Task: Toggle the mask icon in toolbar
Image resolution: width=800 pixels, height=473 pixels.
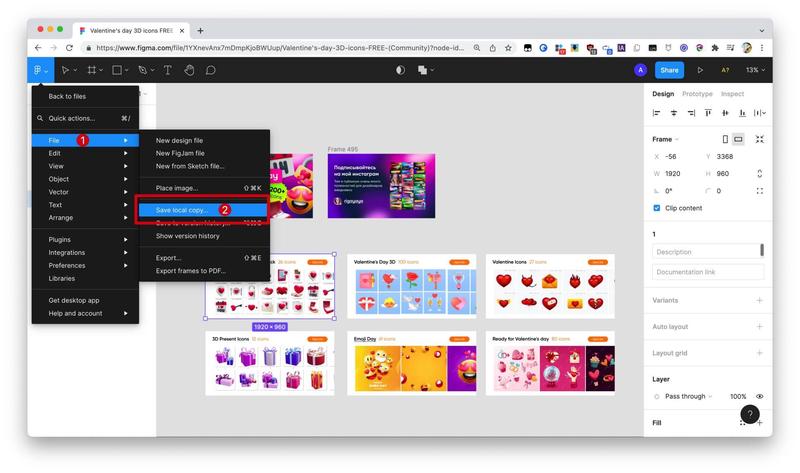Action: click(401, 70)
